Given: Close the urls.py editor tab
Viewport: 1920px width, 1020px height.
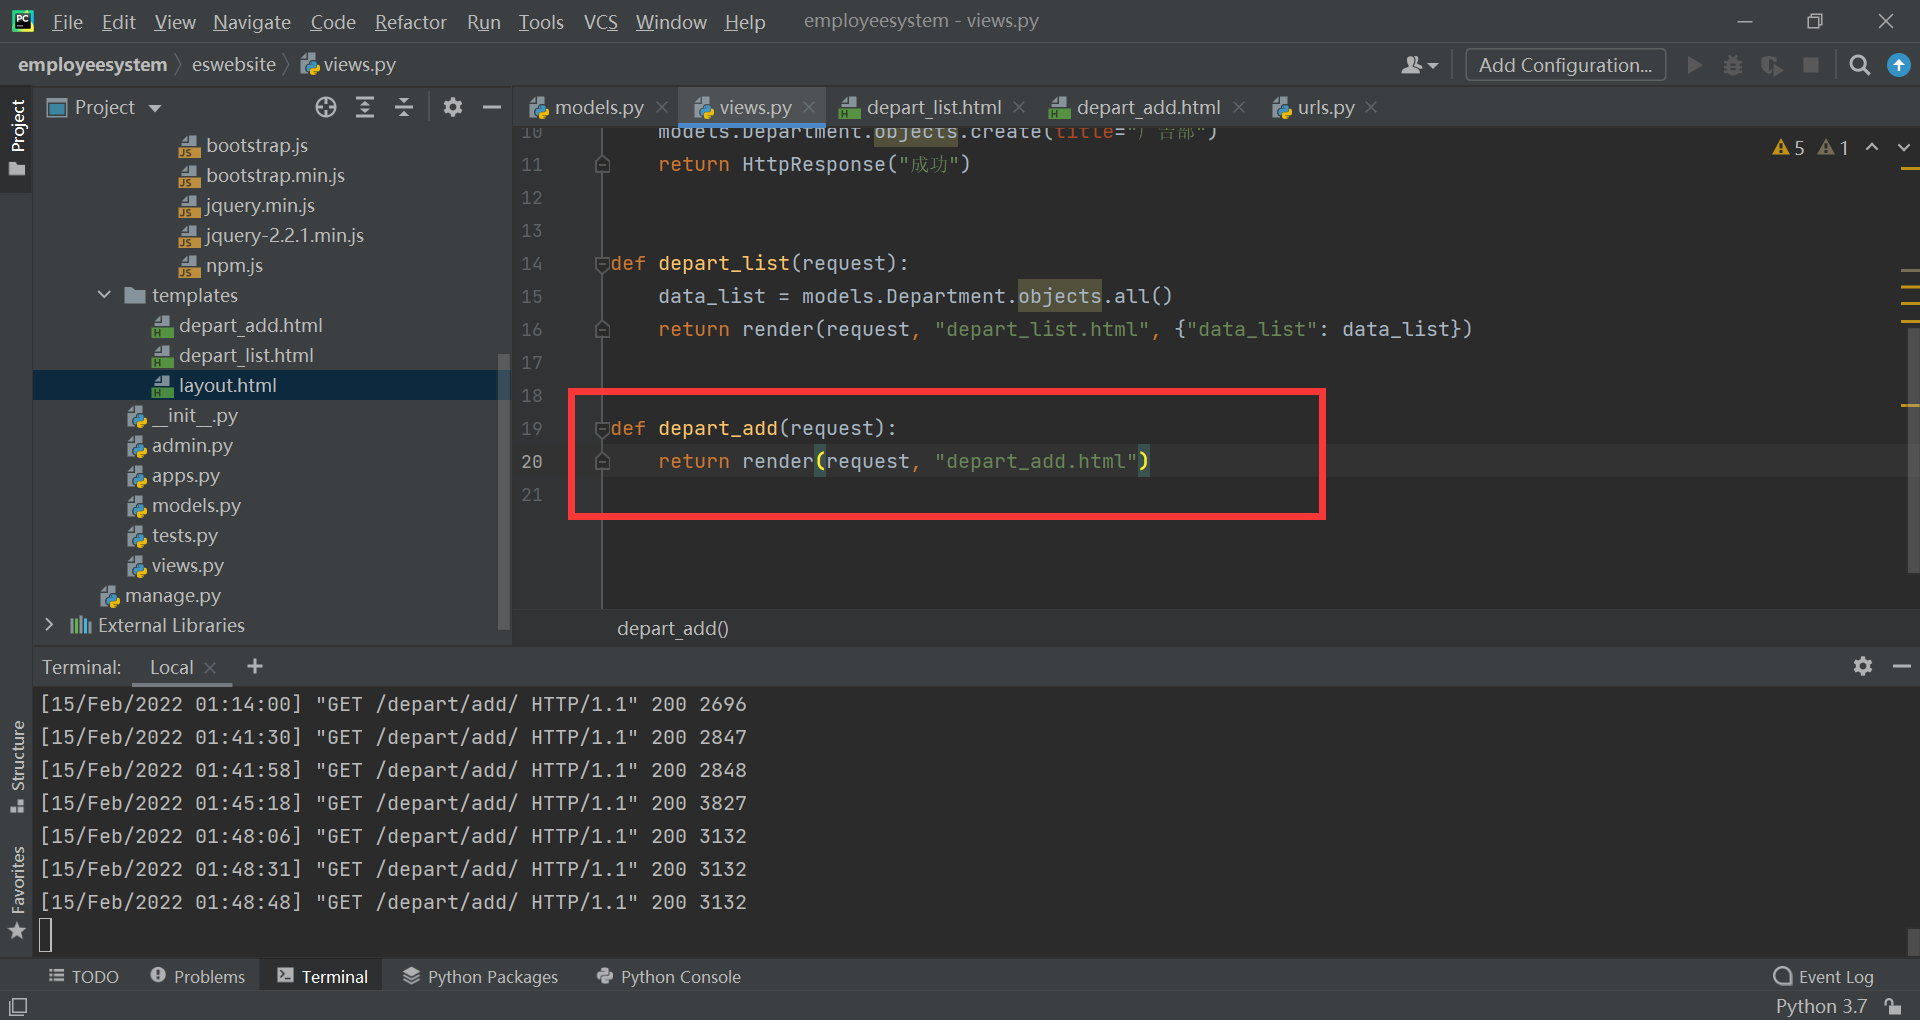Looking at the screenshot, I should 1371,107.
